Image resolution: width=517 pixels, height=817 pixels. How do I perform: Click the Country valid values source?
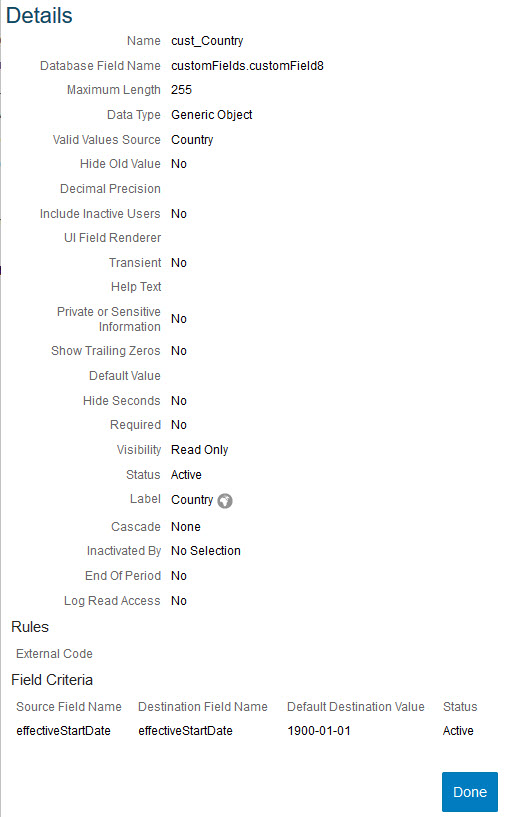tap(192, 140)
